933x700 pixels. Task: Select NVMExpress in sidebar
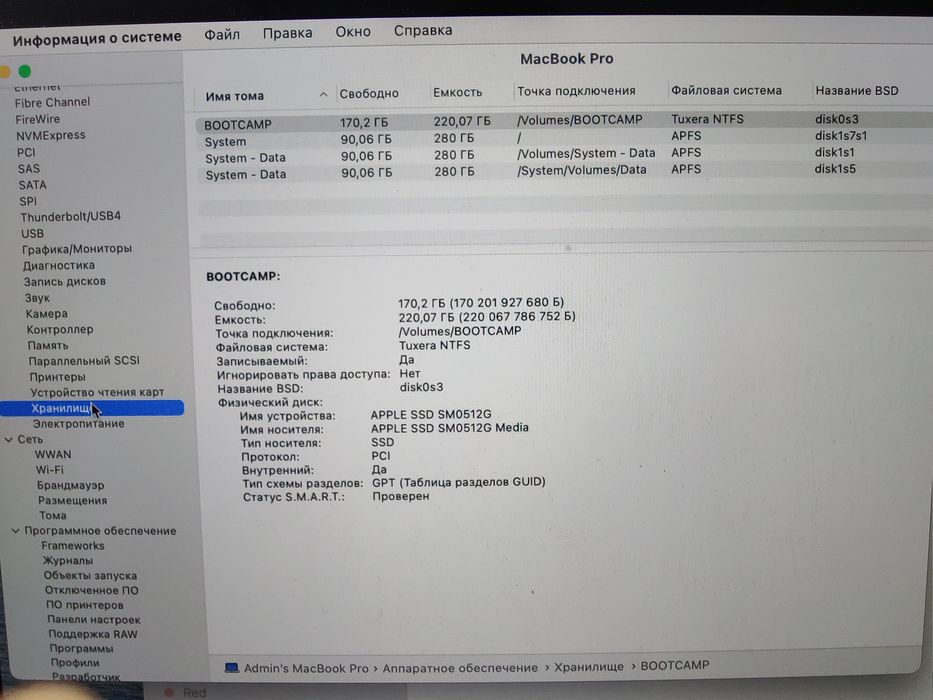coord(51,136)
